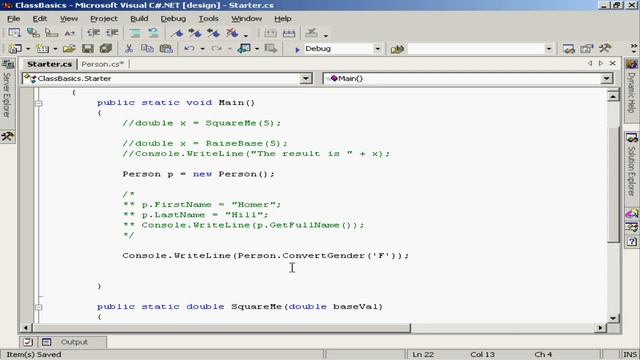The width and height of the screenshot is (640, 360).
Task: Open Add New Item dropdown arrow
Action: (55, 49)
